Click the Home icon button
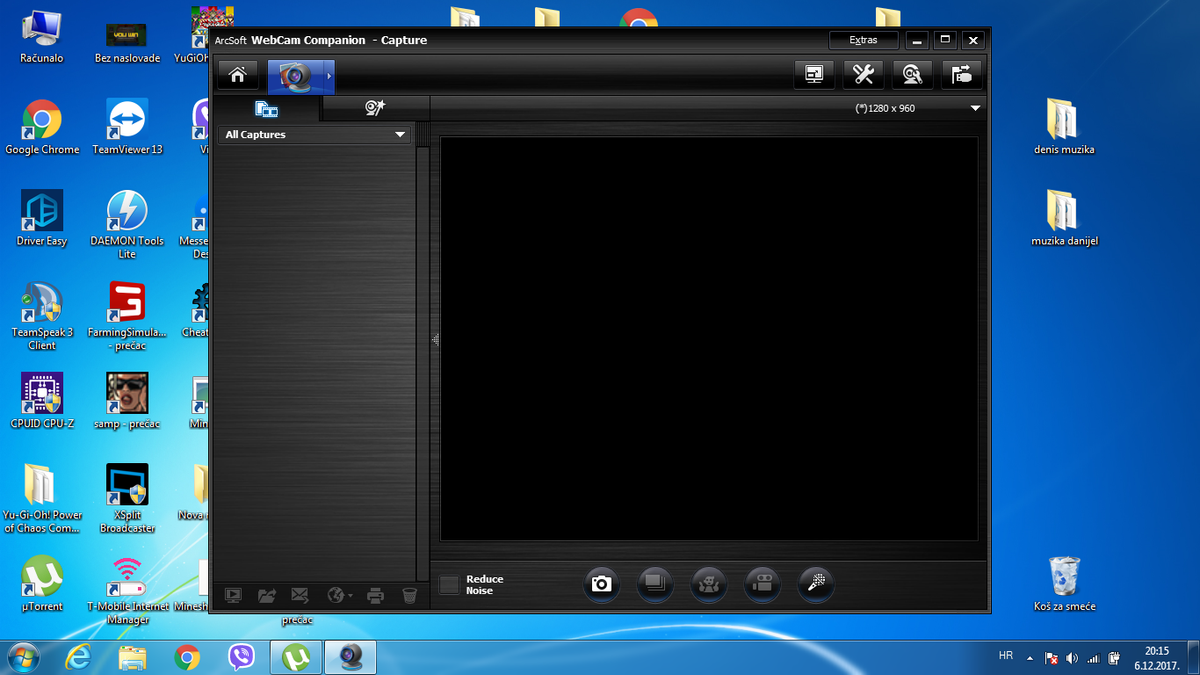 coord(238,75)
